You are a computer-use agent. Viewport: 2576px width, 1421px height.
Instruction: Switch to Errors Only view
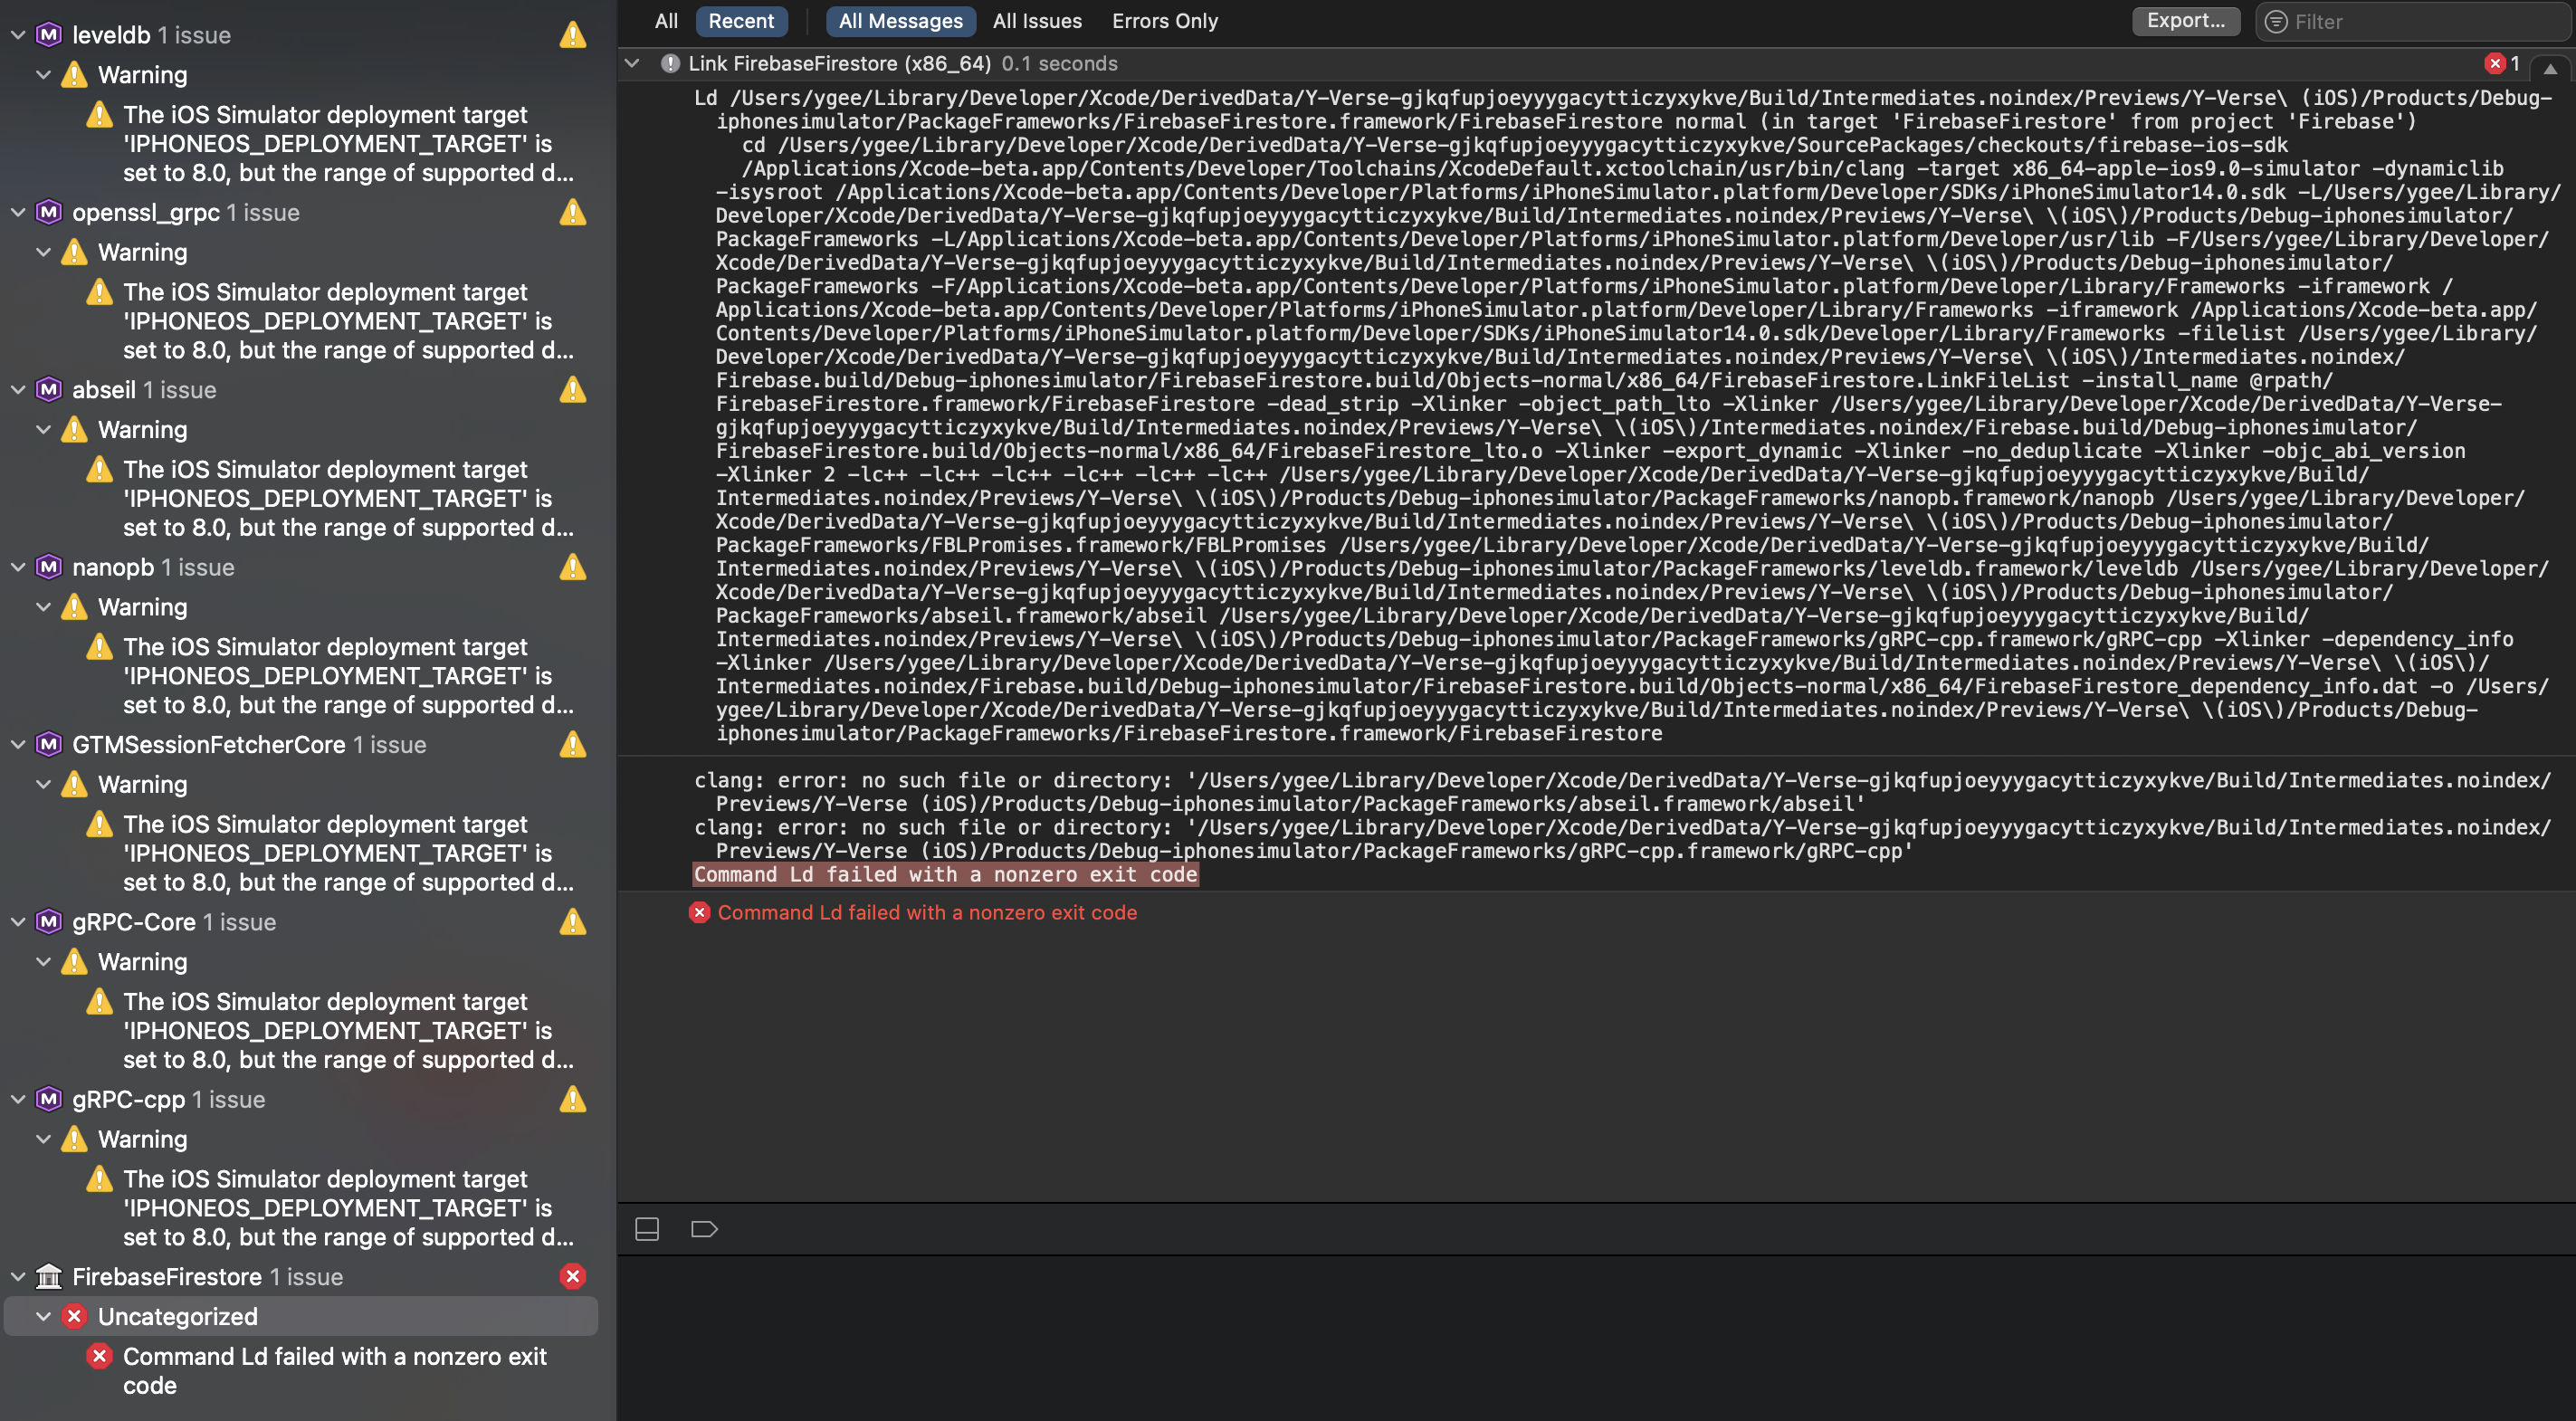pyautogui.click(x=1164, y=21)
